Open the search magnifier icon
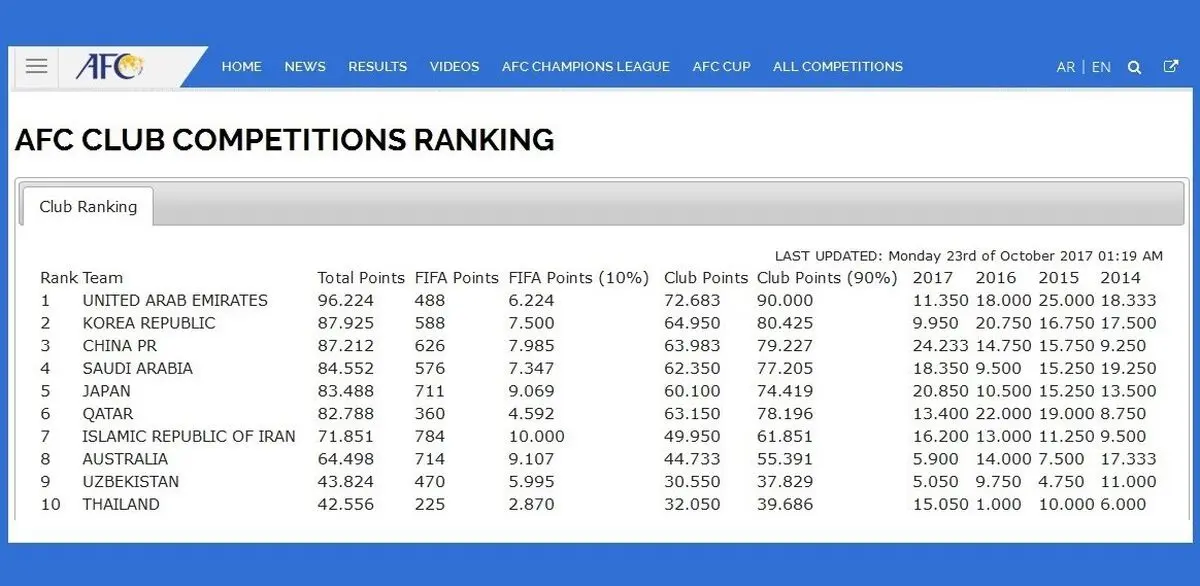Screen dimensions: 1200x586 (1134, 67)
